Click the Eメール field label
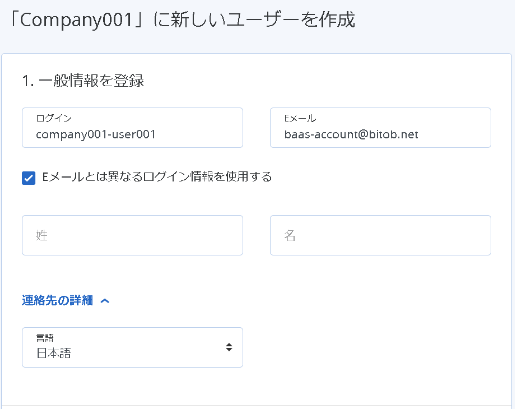Viewport: 515px width, 409px height. pyautogui.click(x=300, y=118)
